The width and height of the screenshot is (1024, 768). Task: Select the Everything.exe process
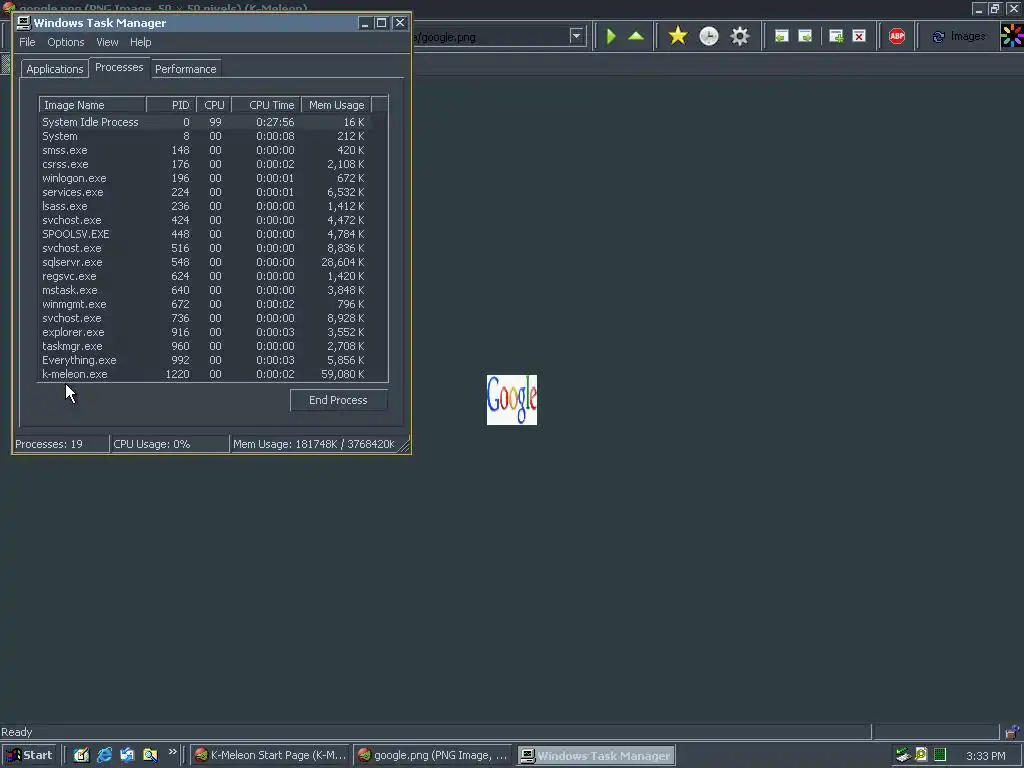coord(204,360)
